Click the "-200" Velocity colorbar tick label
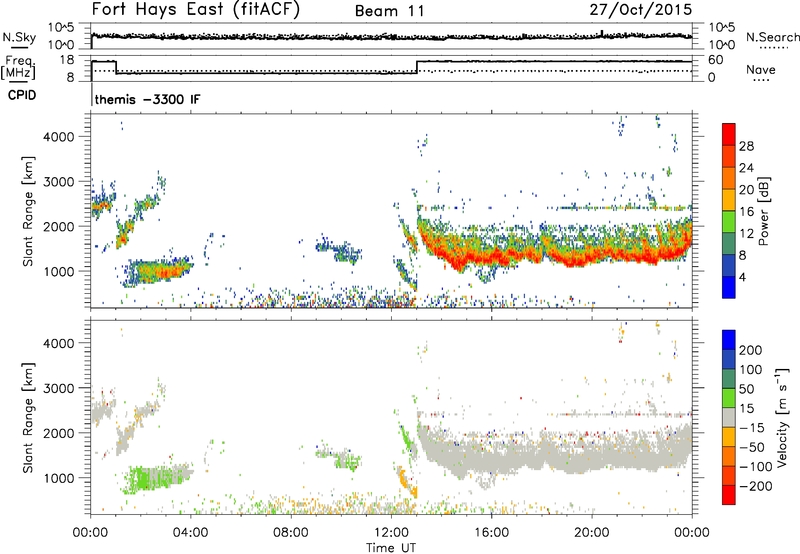Image resolution: width=800 pixels, height=554 pixels. click(x=756, y=486)
